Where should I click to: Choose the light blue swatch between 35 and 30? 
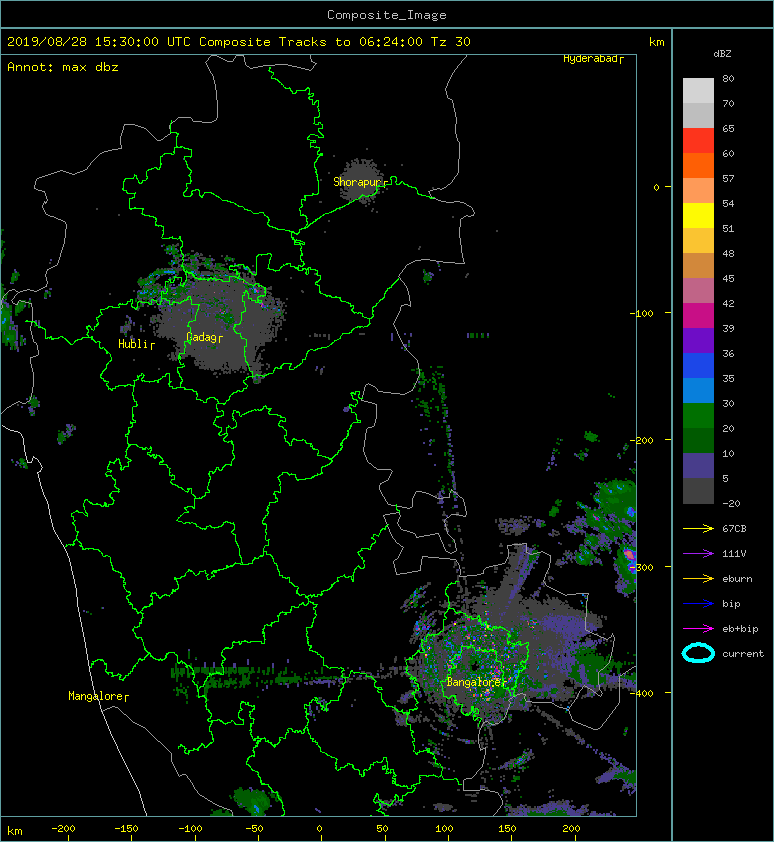(x=698, y=390)
